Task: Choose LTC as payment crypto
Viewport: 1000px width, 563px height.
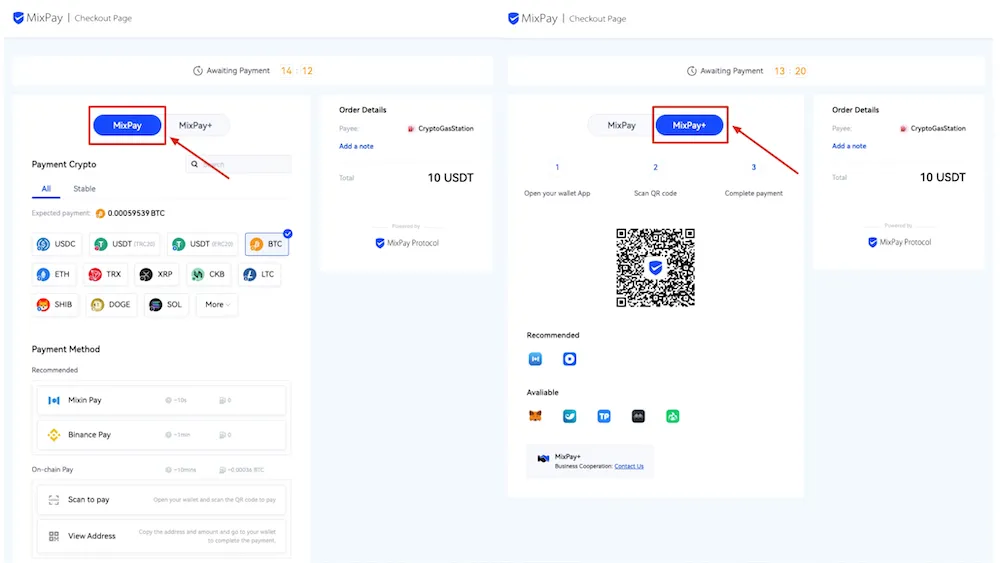Action: click(x=259, y=274)
